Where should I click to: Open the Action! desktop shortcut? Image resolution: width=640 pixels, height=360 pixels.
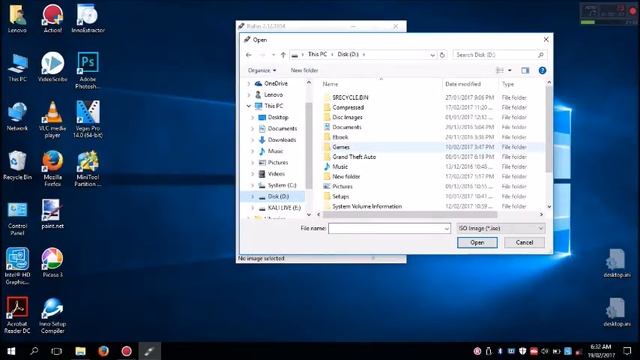tap(53, 18)
